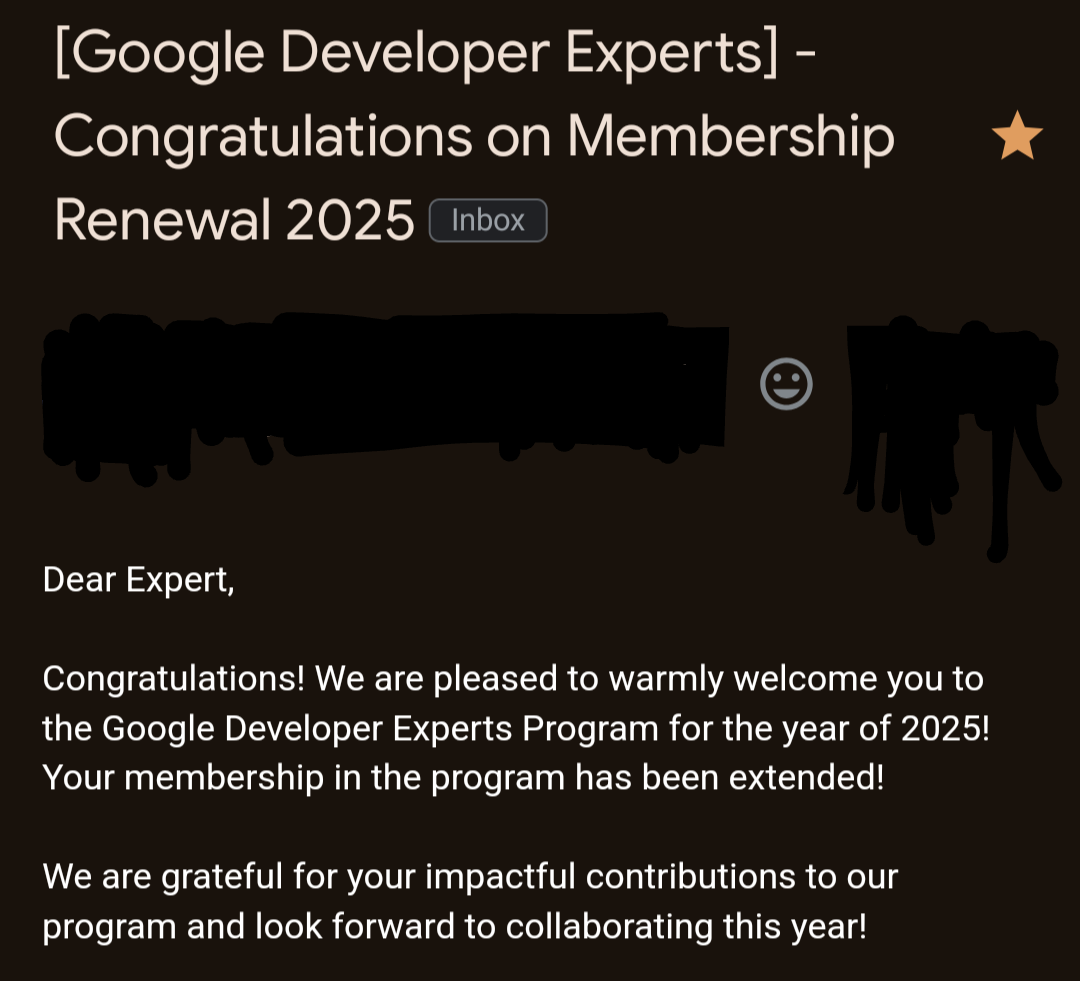Click 'look forward to collaborating this year!'

(561, 927)
